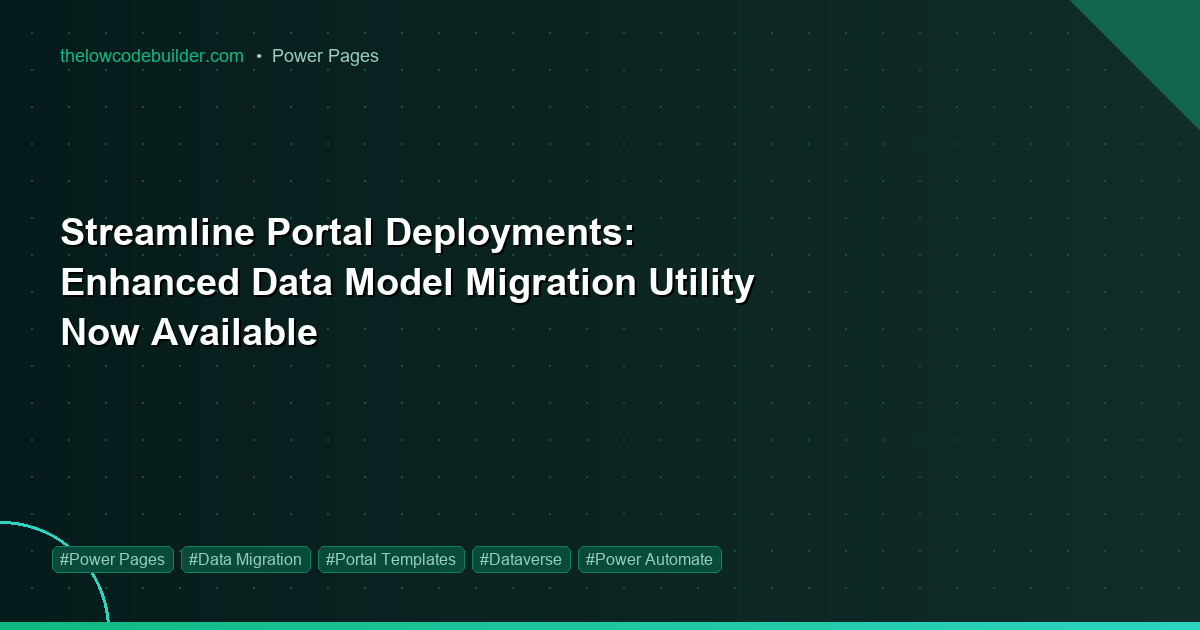Choose the #Dataverse tag
The image size is (1200, 630).
coord(521,560)
